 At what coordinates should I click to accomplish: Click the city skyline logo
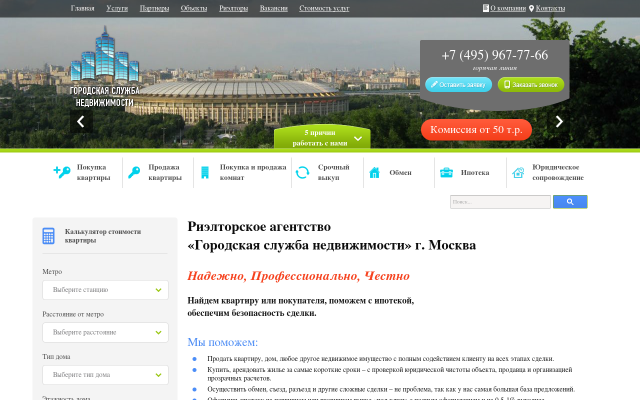tap(104, 67)
